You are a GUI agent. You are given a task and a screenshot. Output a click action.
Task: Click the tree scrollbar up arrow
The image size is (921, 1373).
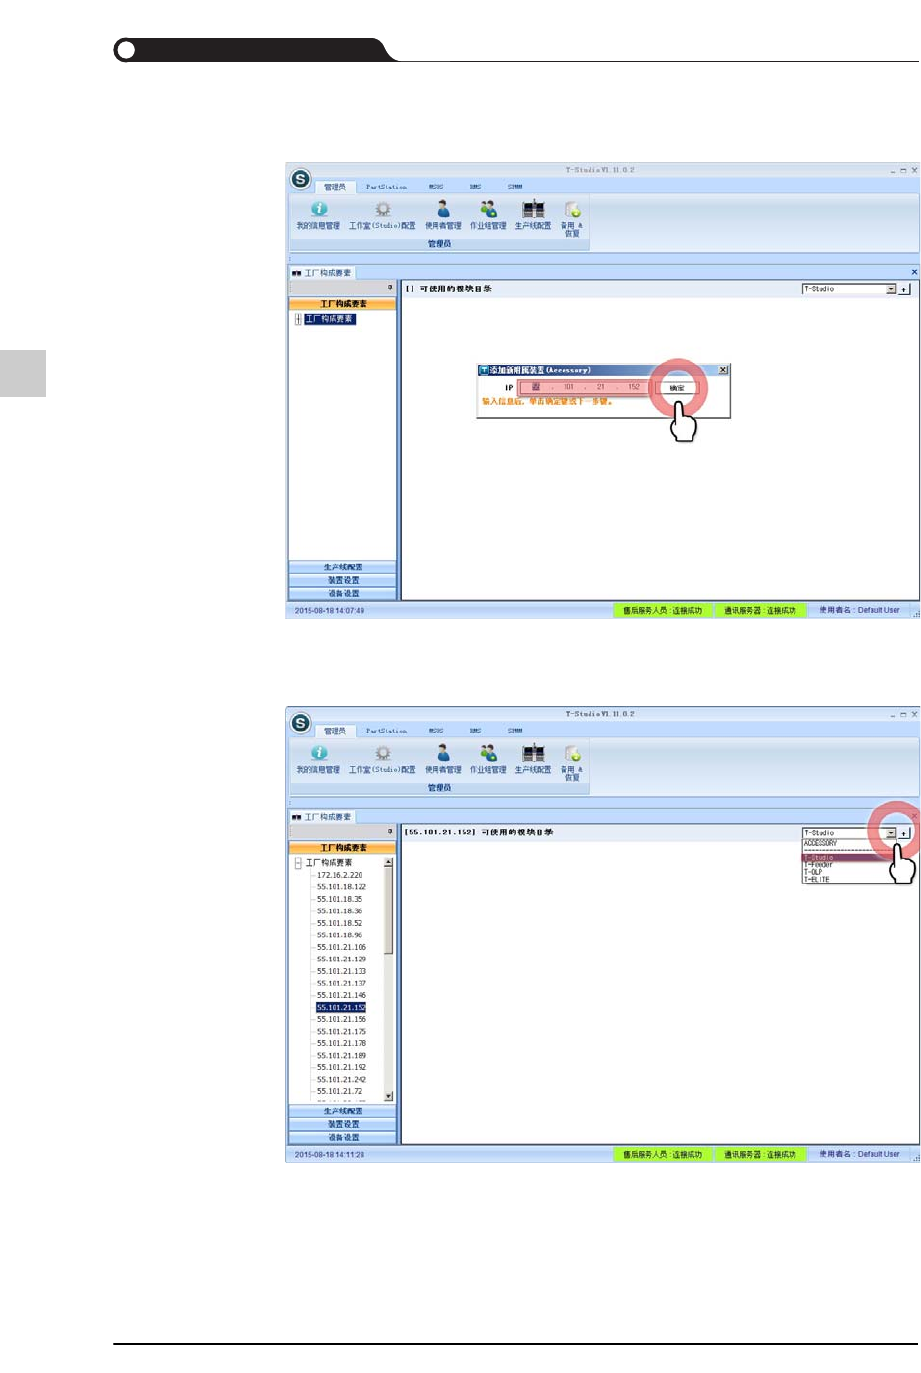389,862
